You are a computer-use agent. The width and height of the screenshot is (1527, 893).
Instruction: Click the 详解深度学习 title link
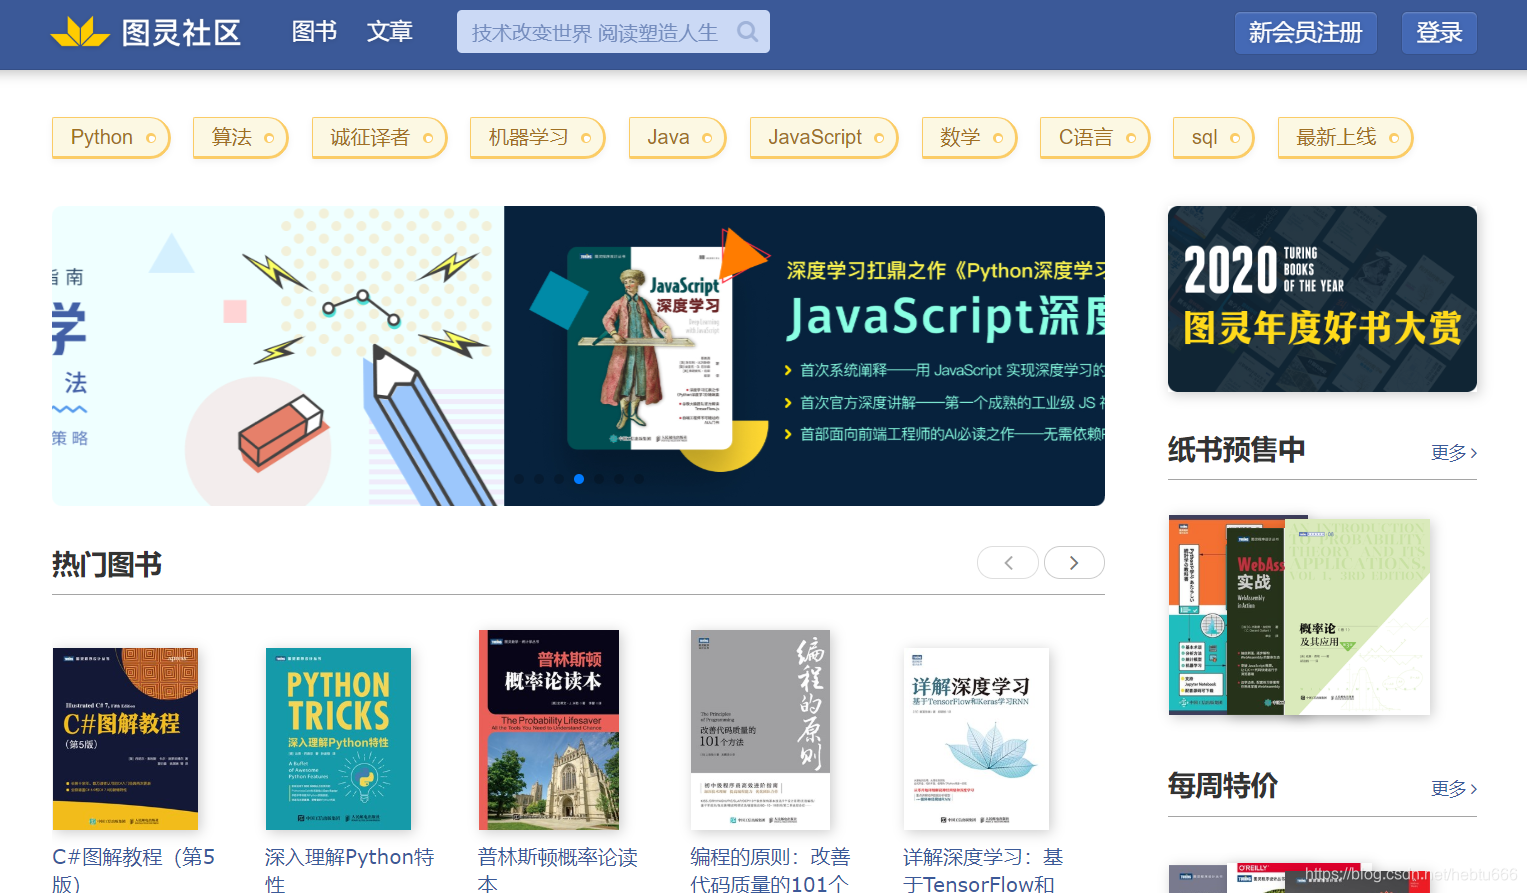[983, 870]
